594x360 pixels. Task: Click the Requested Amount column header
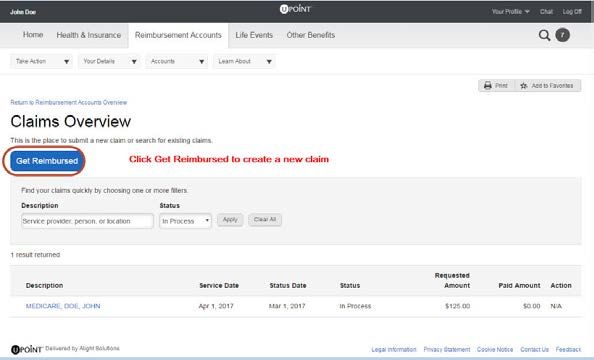pos(452,280)
